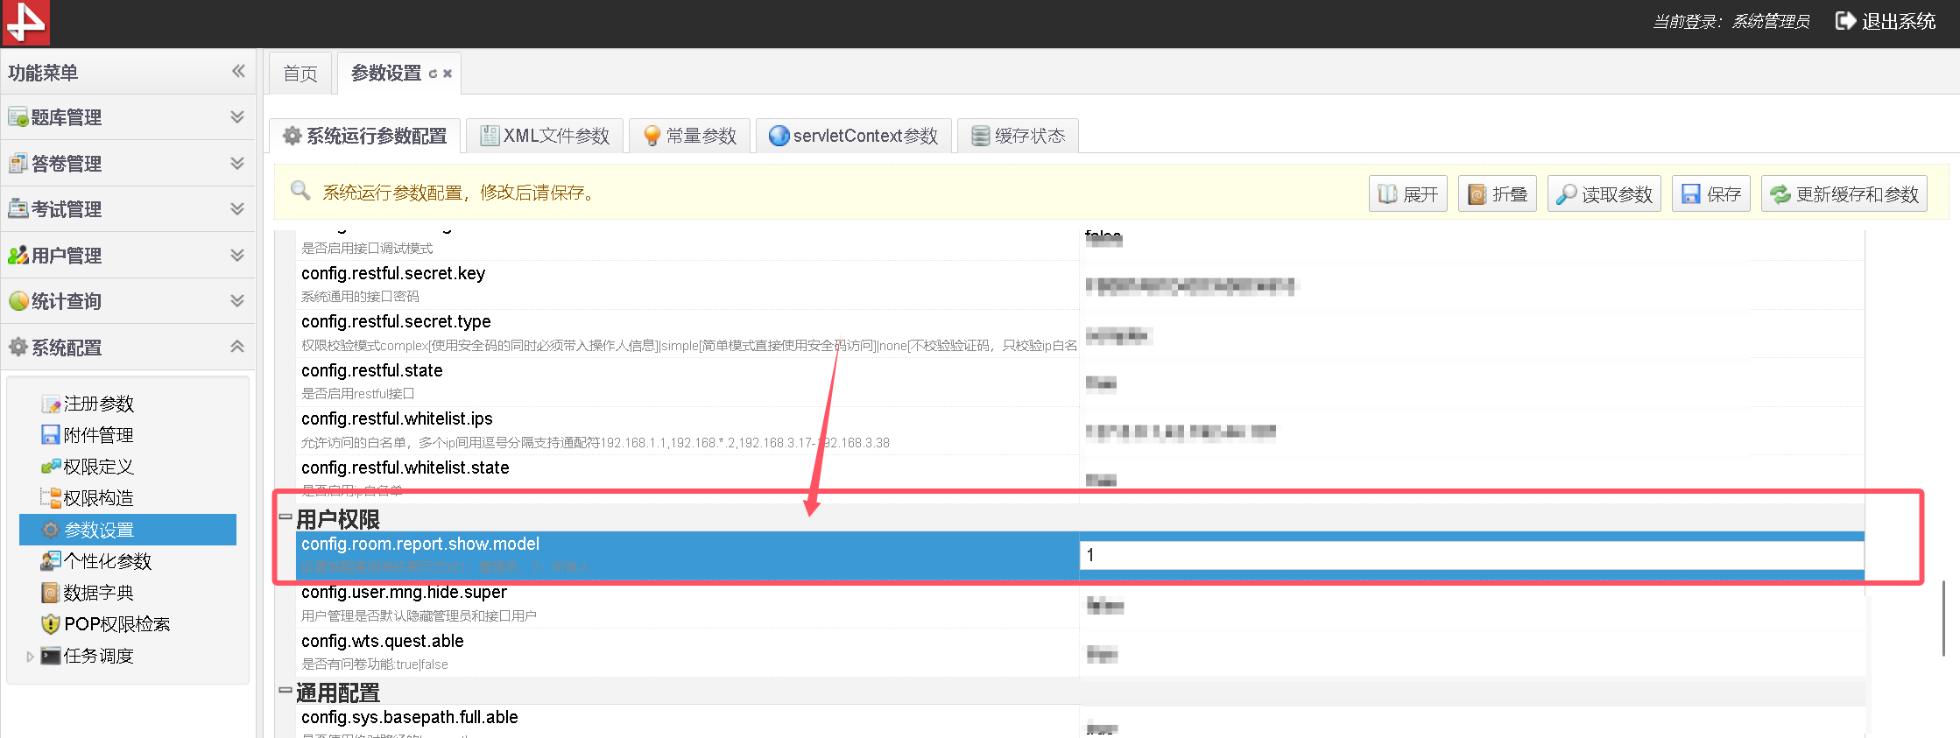Click the 读取参数 button

tap(1605, 194)
